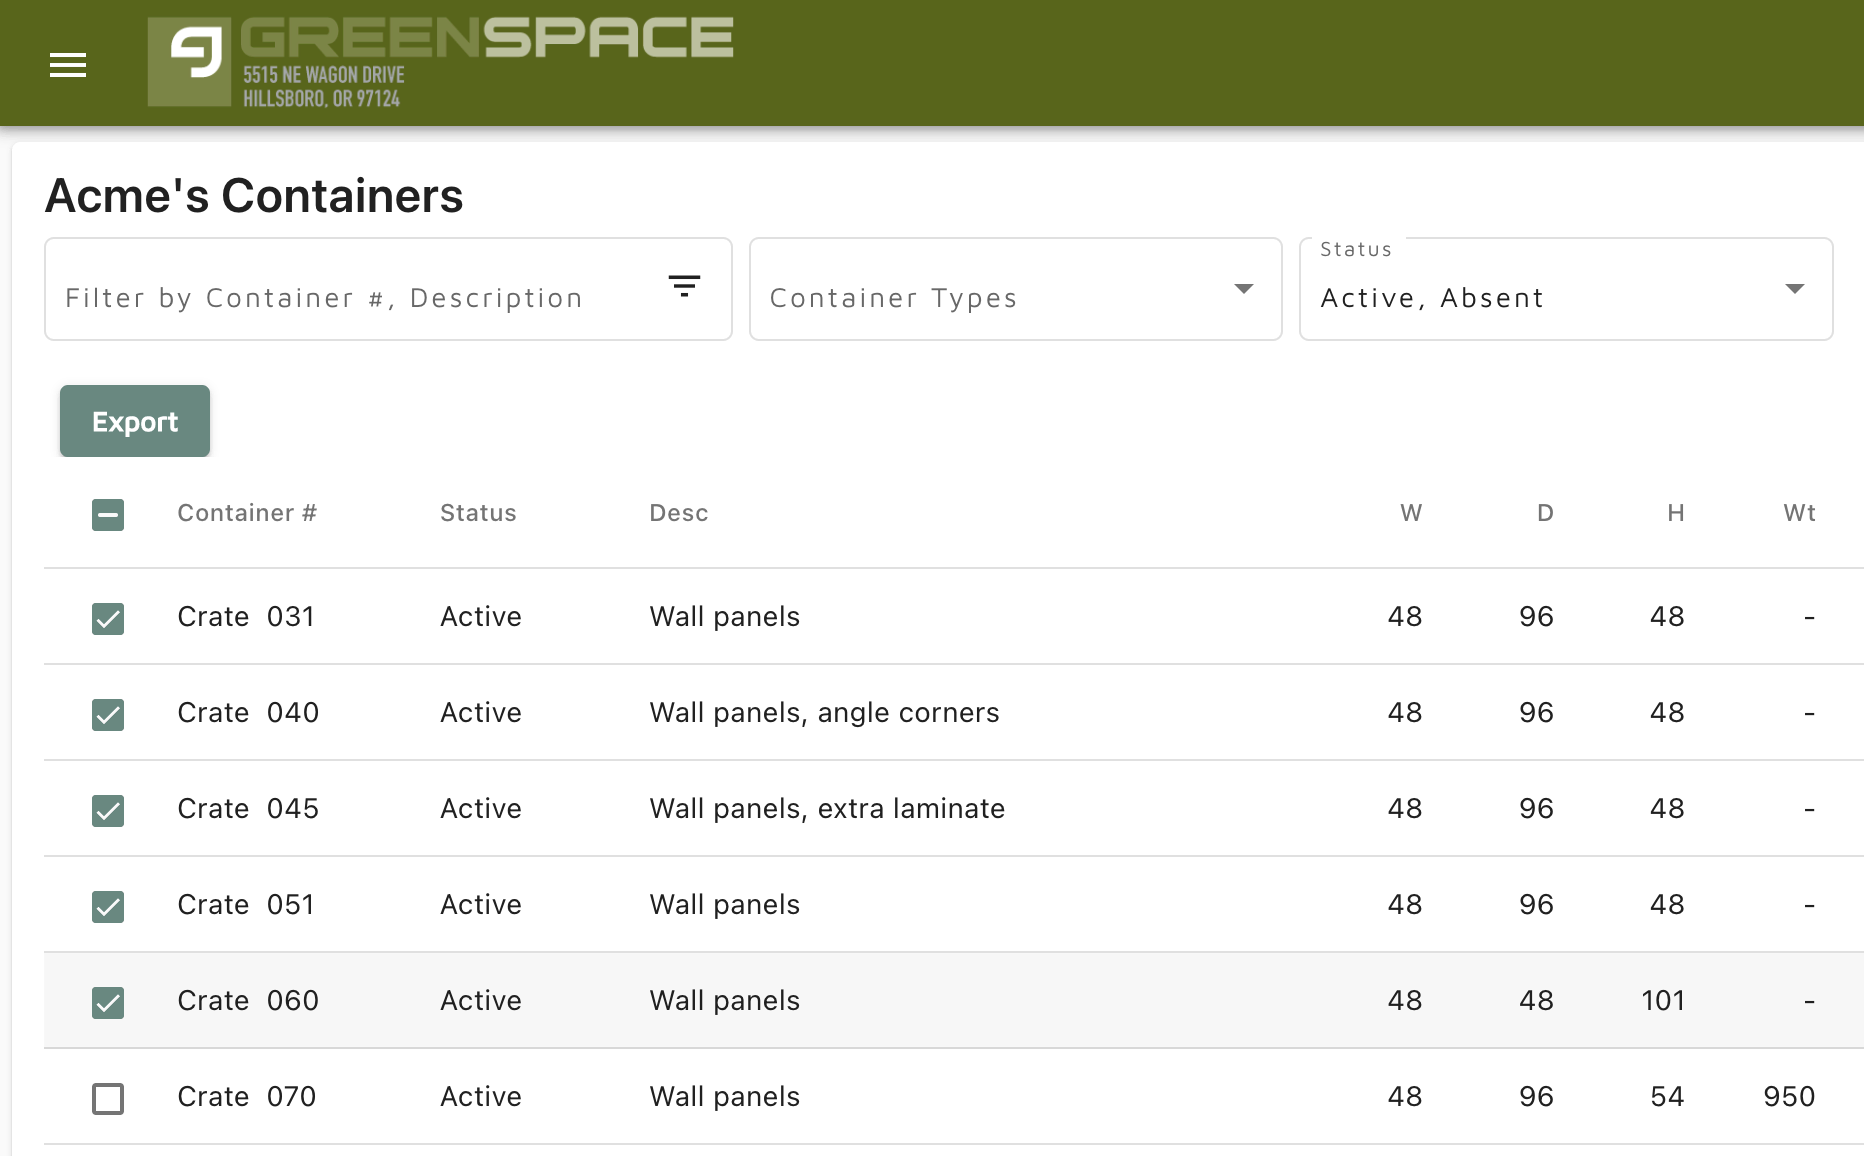This screenshot has width=1864, height=1156.
Task: Click the Export button
Action: click(134, 421)
